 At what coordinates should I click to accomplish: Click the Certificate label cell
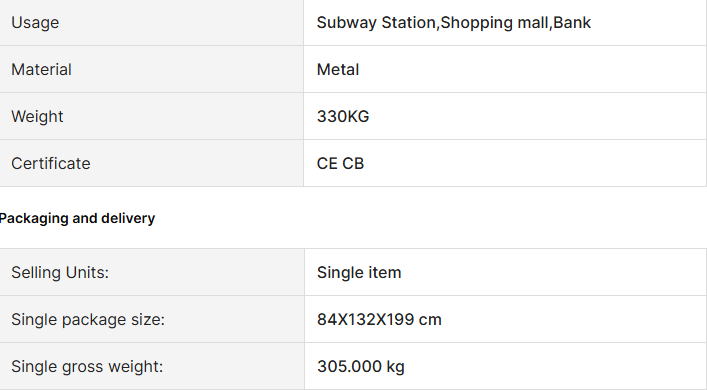[152, 163]
